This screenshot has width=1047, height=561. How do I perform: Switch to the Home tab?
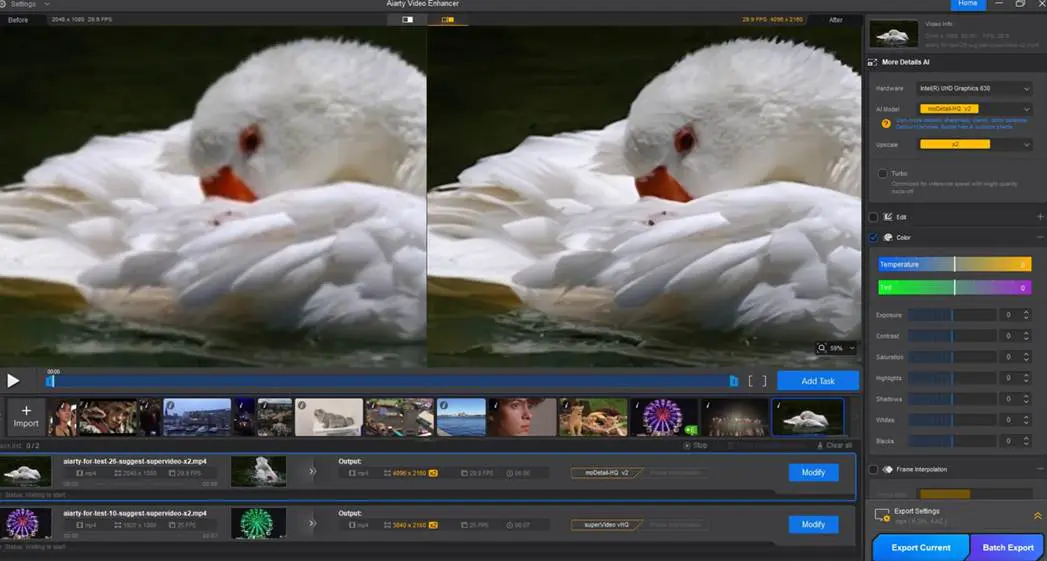[967, 4]
